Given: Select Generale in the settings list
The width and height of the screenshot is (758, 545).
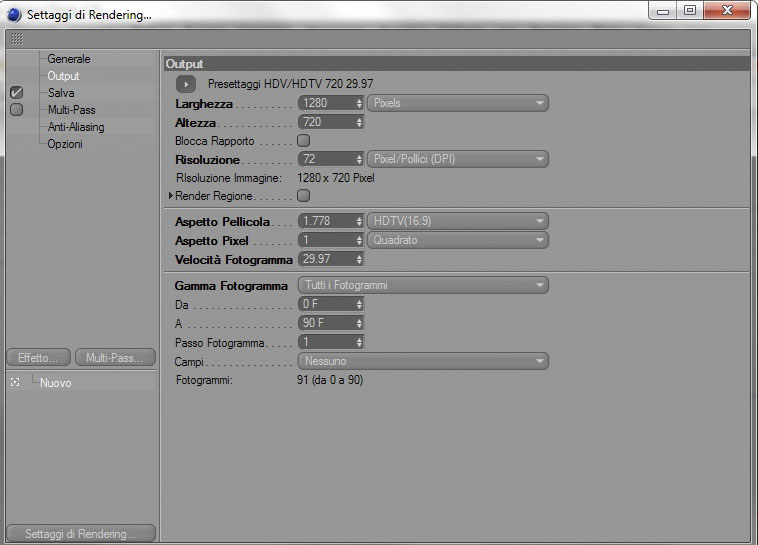Looking at the screenshot, I should (x=69, y=59).
